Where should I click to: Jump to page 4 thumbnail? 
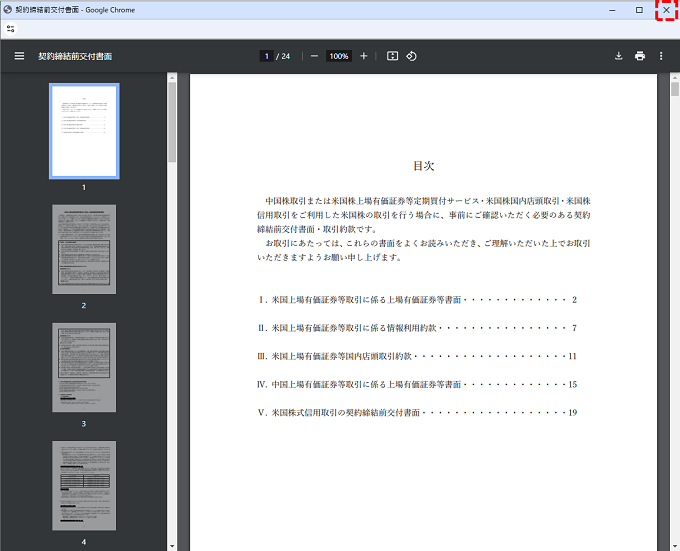[x=84, y=485]
